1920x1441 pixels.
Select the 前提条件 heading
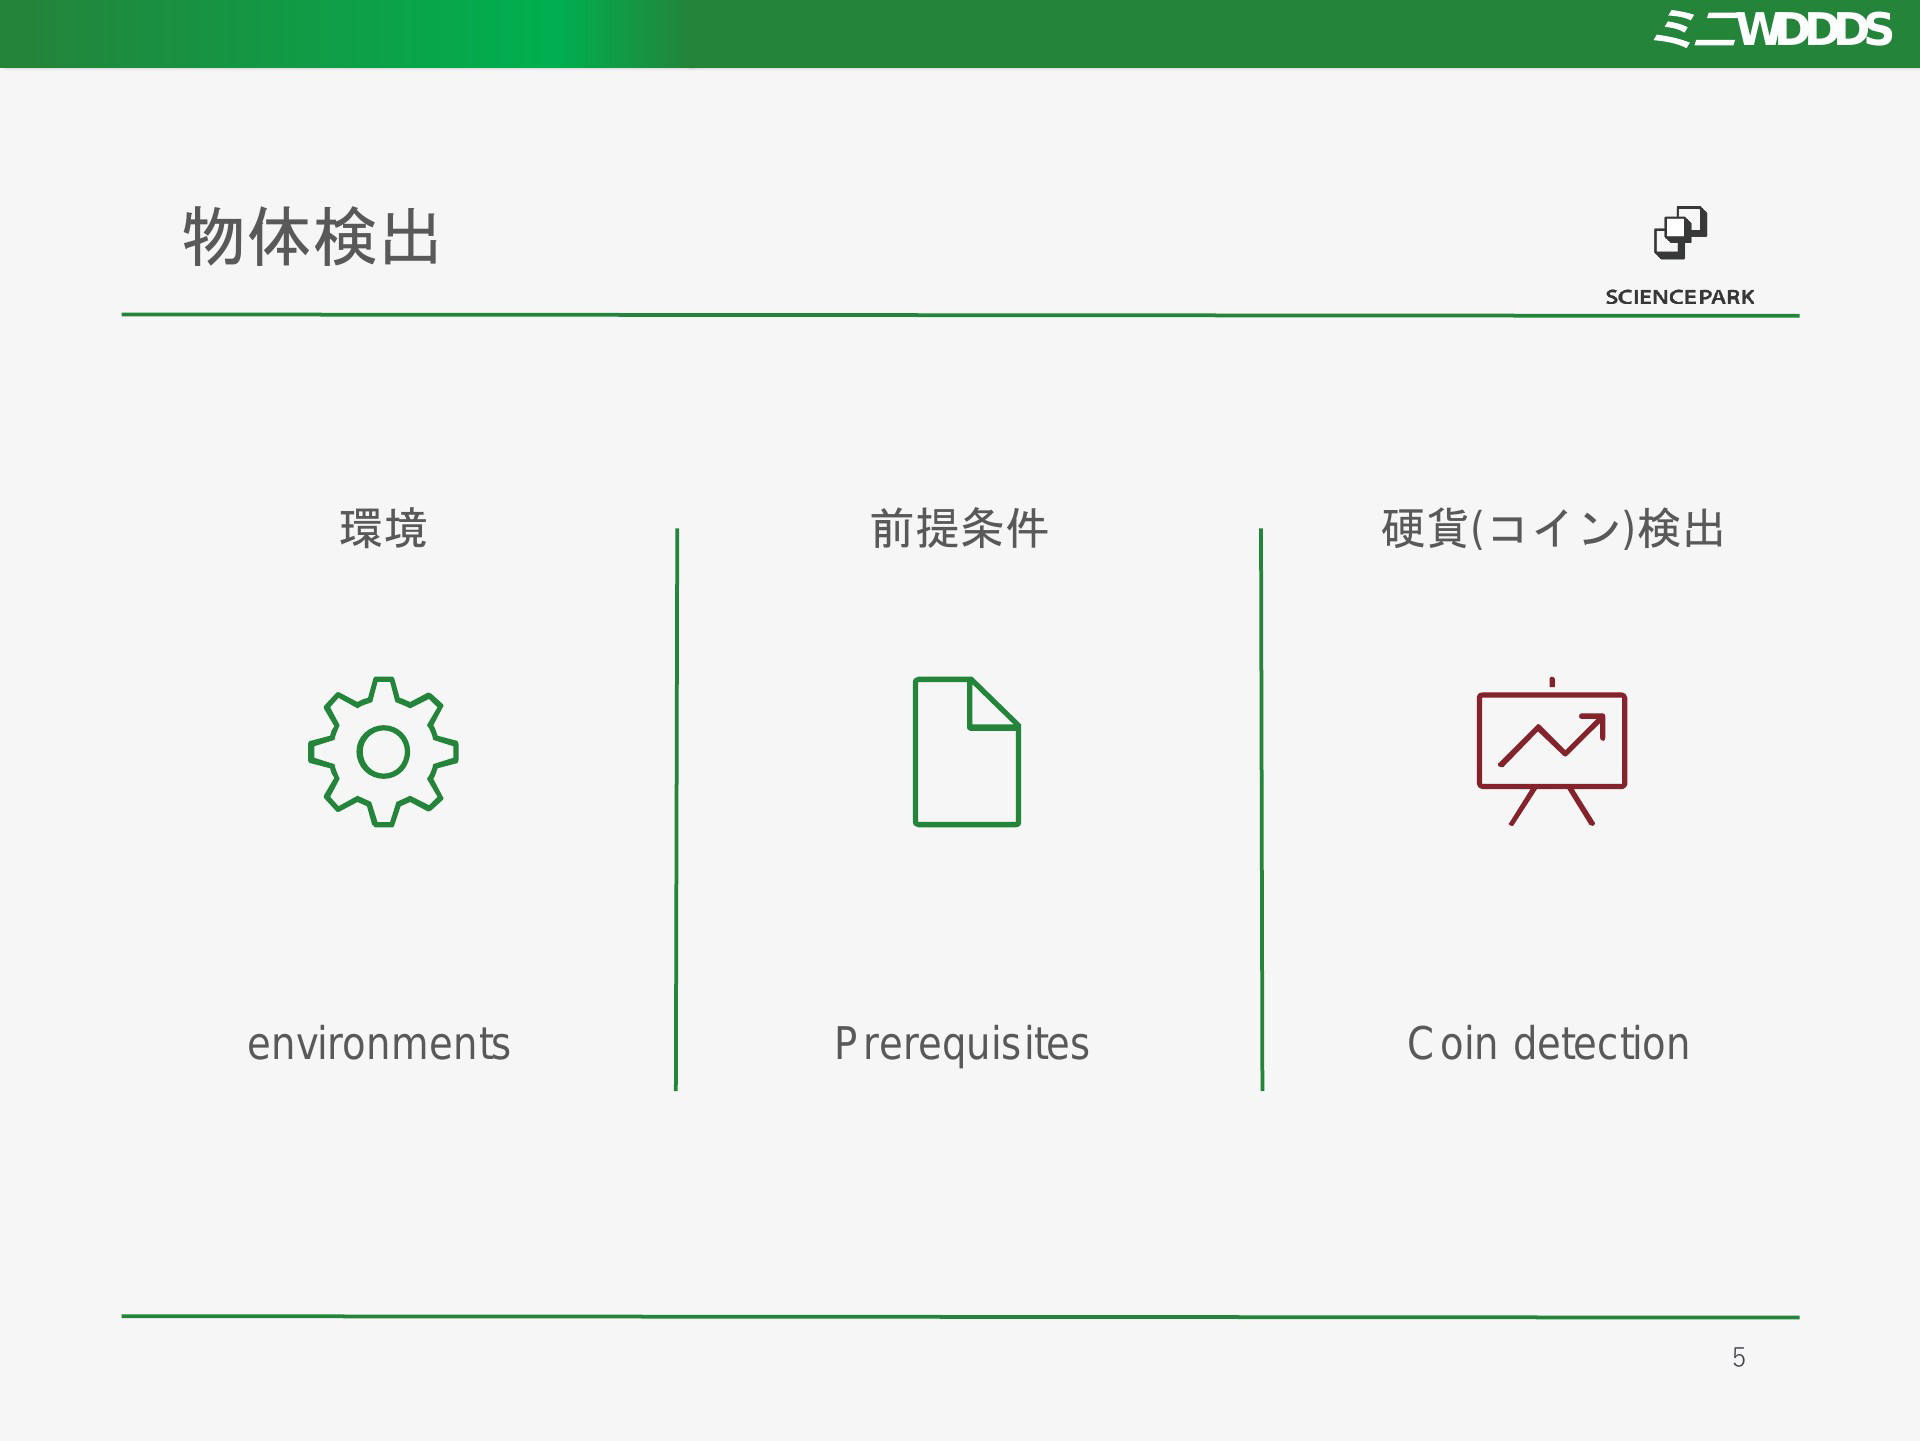(959, 529)
